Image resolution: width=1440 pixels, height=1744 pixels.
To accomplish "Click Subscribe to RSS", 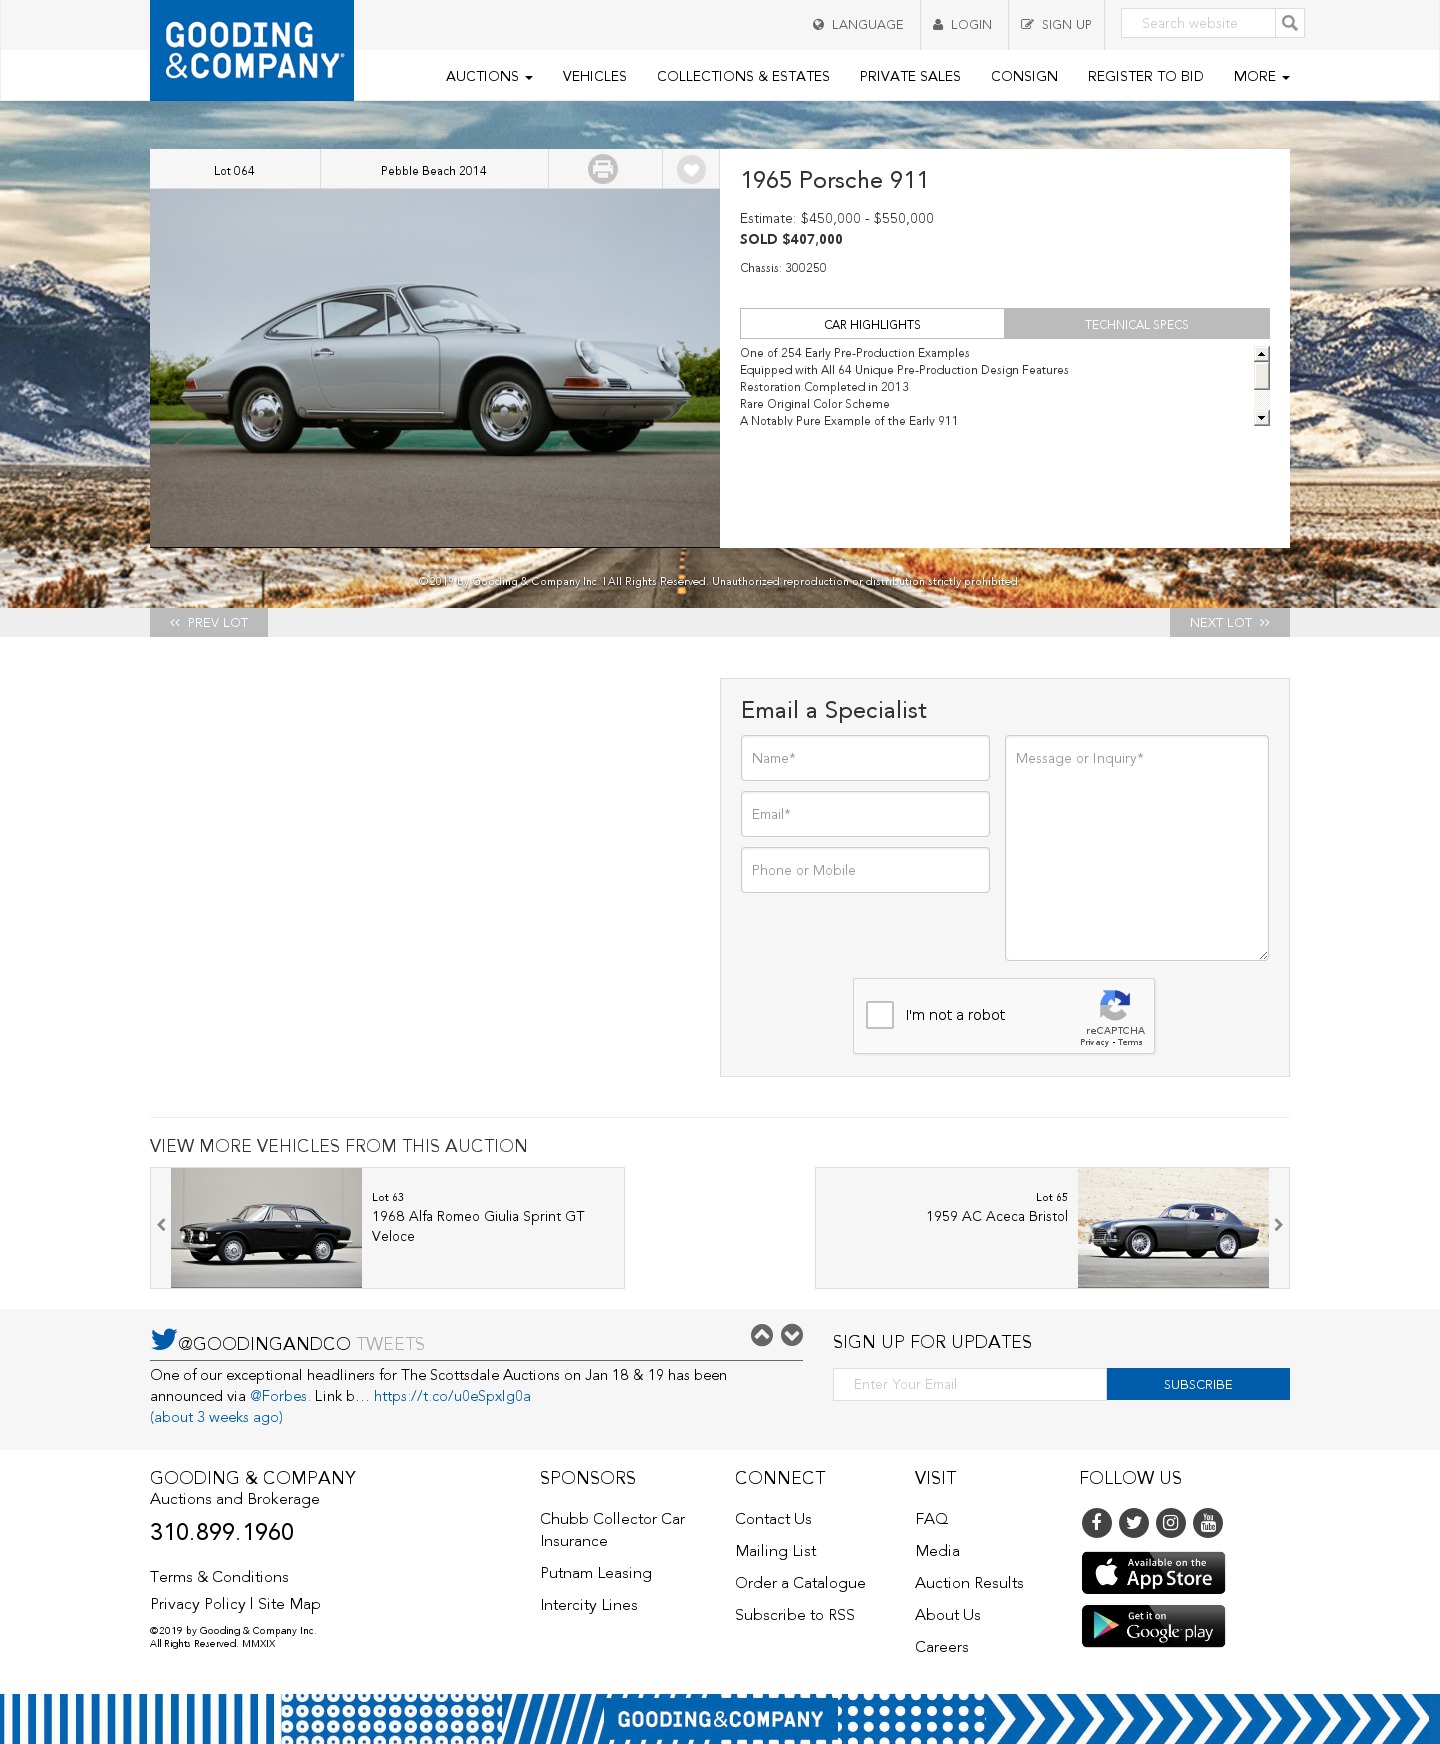I will [795, 1615].
